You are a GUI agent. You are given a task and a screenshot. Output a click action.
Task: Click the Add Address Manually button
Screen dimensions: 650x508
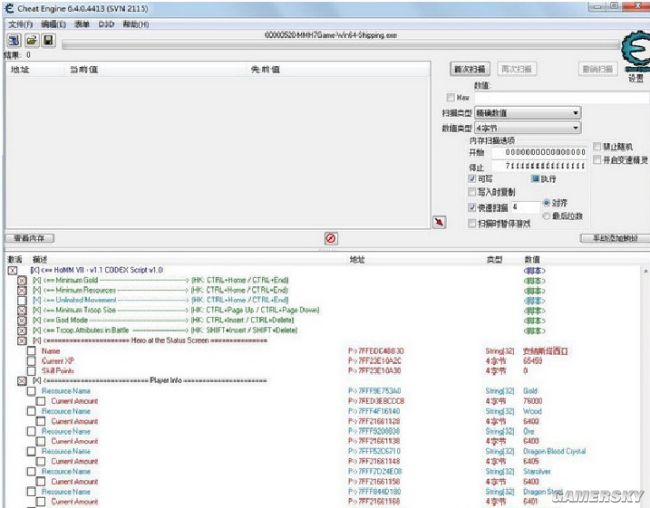tap(615, 238)
